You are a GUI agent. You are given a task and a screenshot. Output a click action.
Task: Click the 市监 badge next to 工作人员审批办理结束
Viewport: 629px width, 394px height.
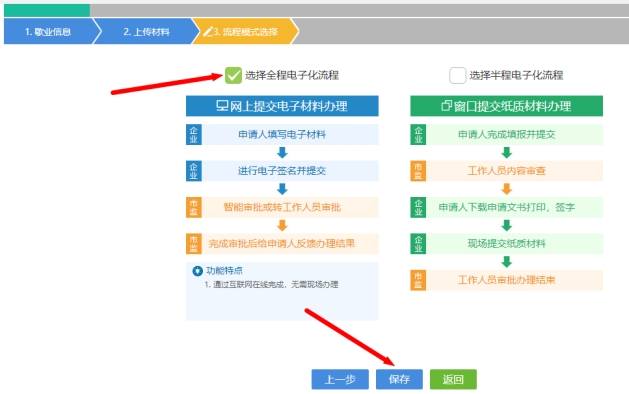418,280
